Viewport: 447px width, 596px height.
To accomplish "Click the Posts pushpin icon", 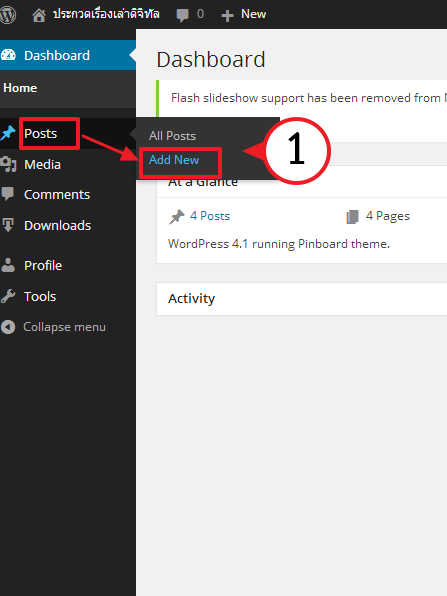I will 8,133.
